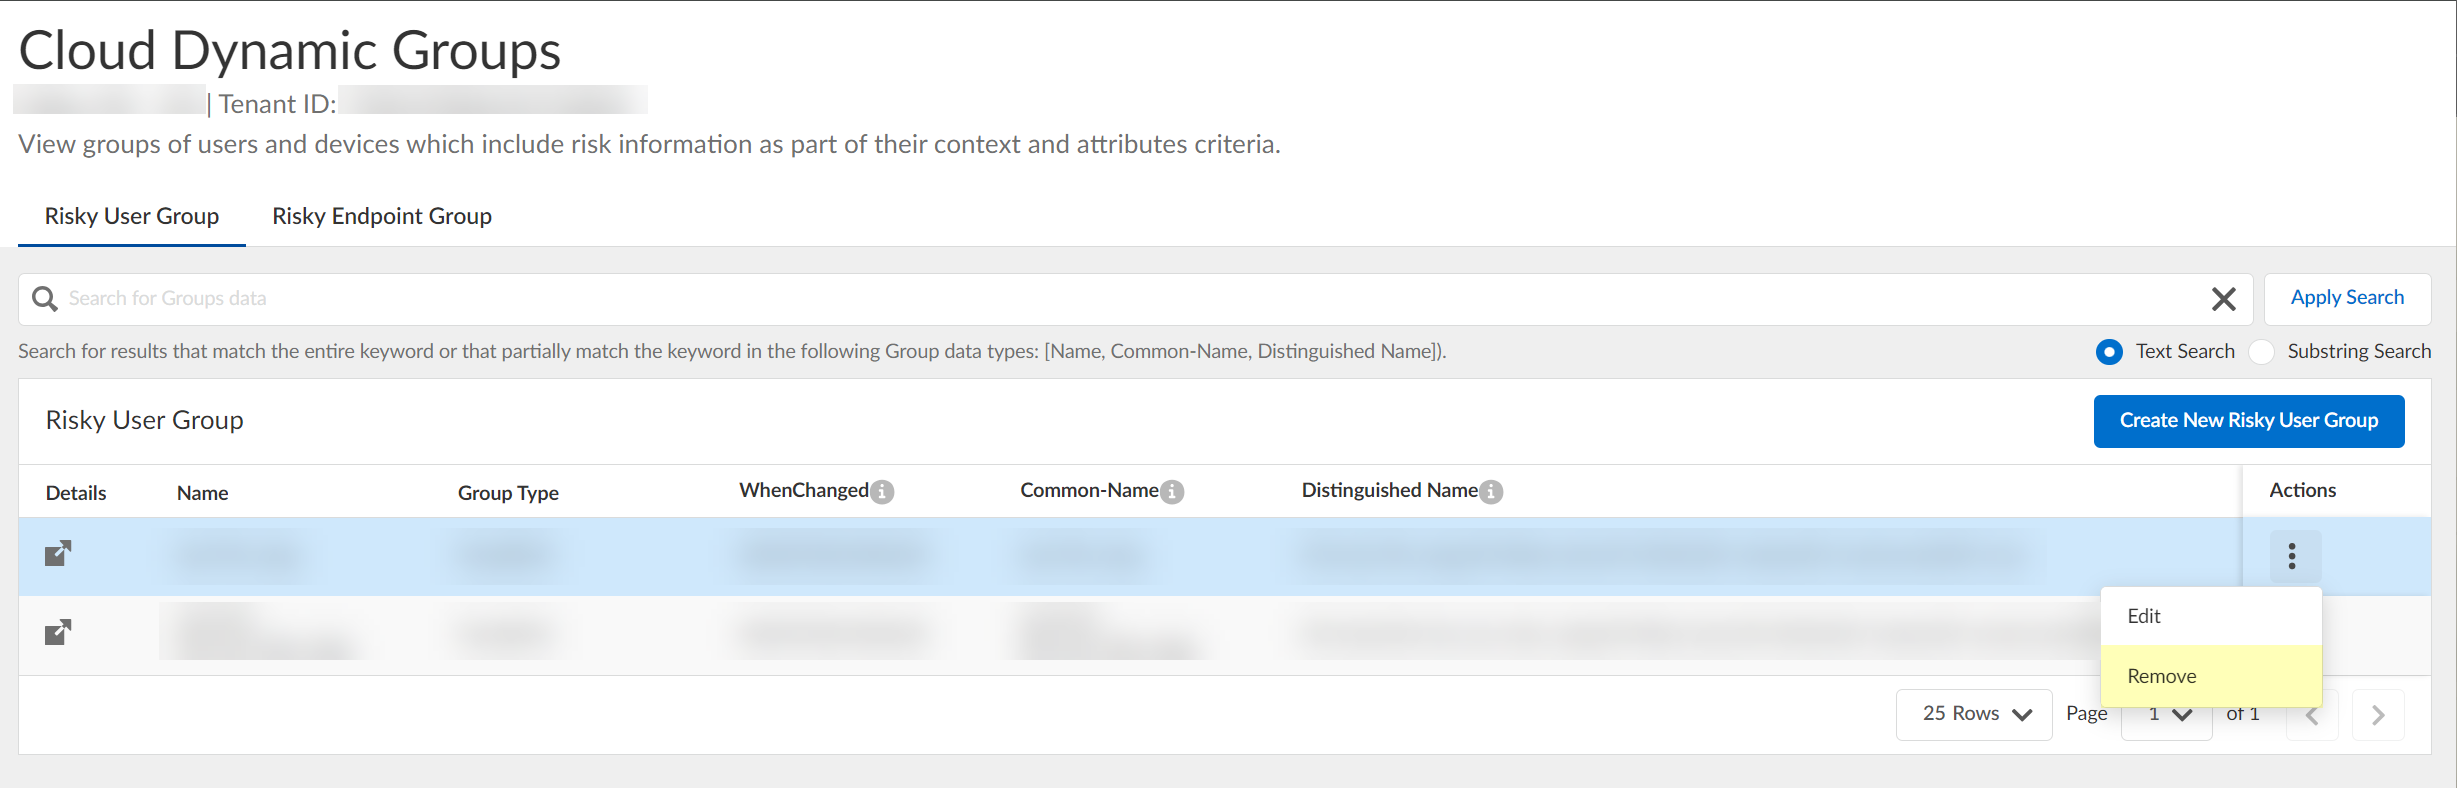Focus the Search for Groups data field
This screenshot has height=788, width=2457.
[1100, 299]
